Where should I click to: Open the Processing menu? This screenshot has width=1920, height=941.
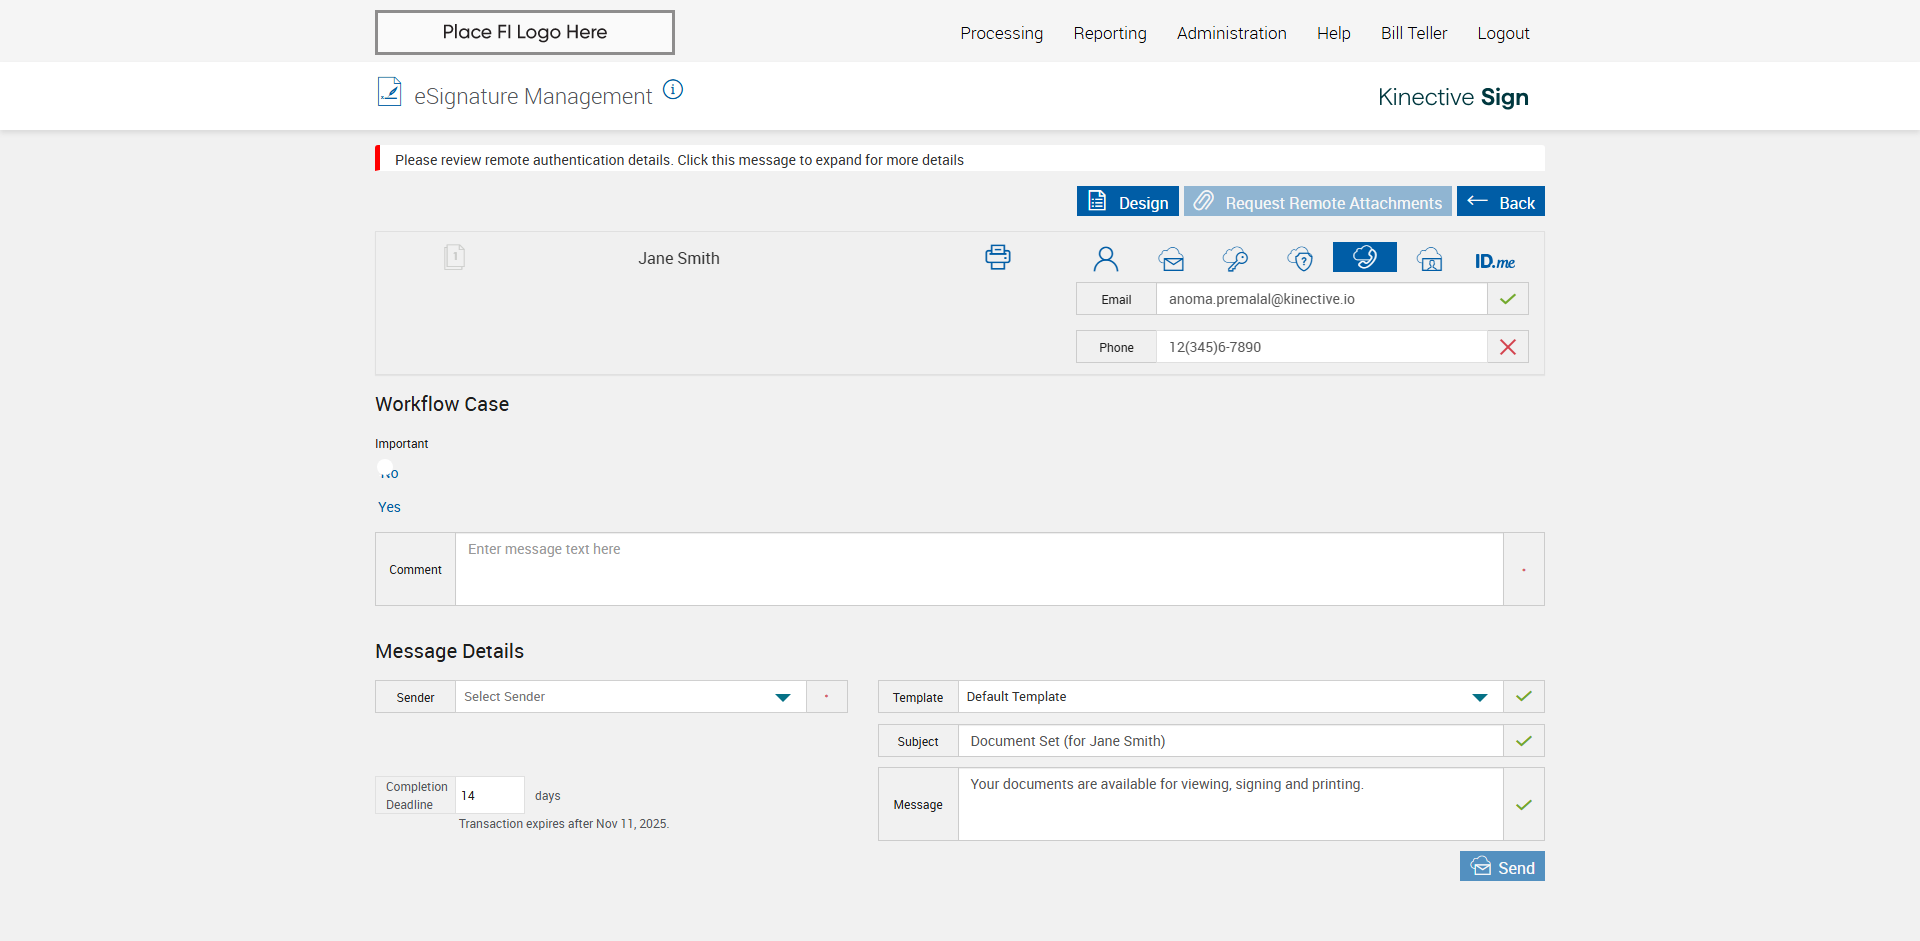1001,33
